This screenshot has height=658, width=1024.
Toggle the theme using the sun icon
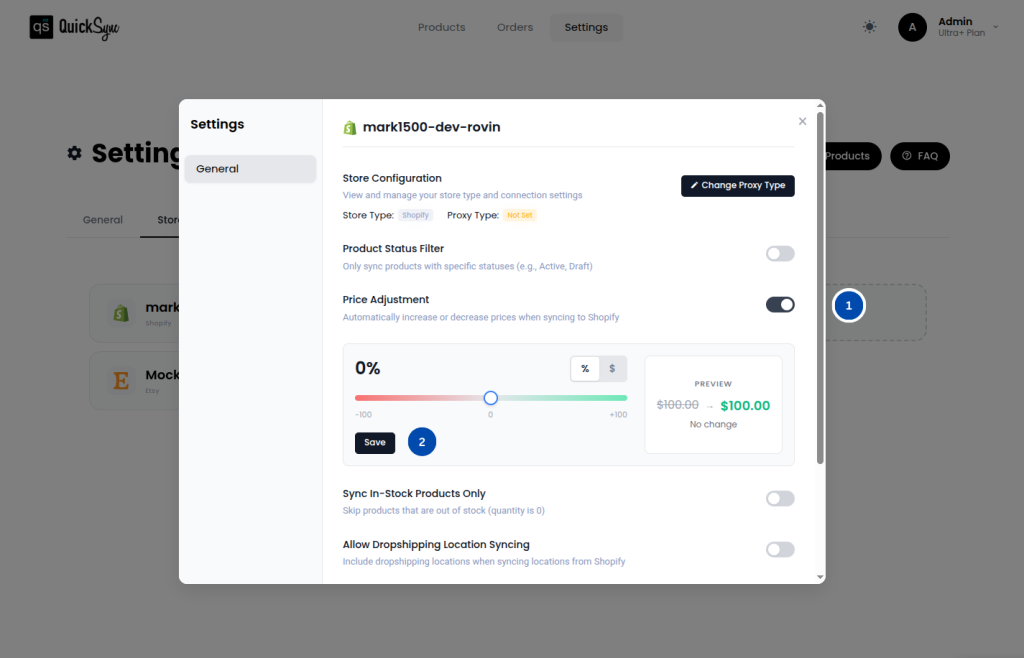pos(869,26)
